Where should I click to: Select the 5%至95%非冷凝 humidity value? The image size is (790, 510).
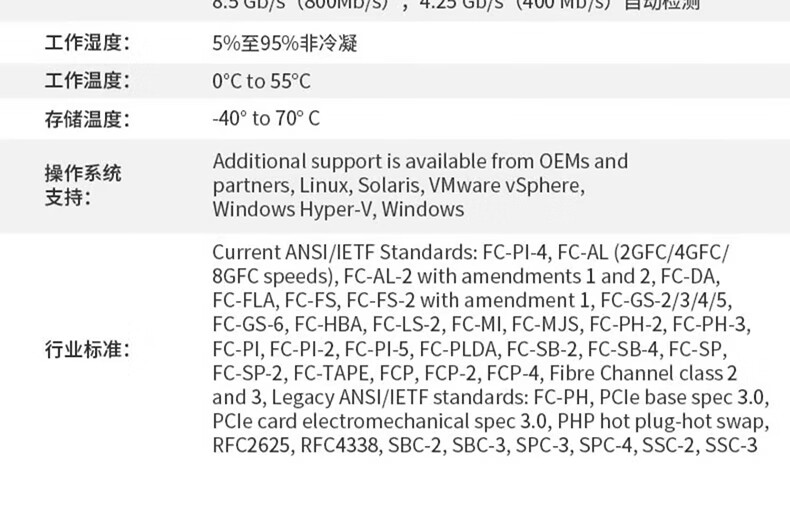[x=285, y=43]
